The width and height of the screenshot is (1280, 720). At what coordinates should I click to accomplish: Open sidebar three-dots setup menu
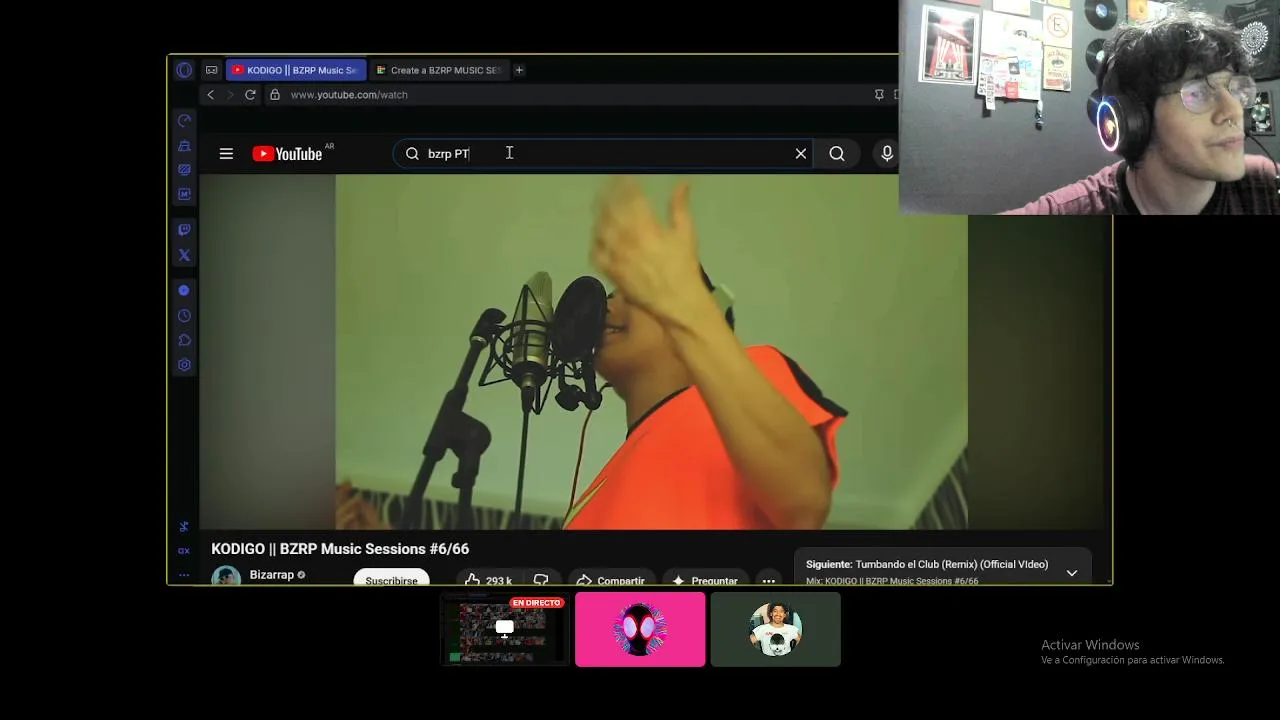pos(184,575)
